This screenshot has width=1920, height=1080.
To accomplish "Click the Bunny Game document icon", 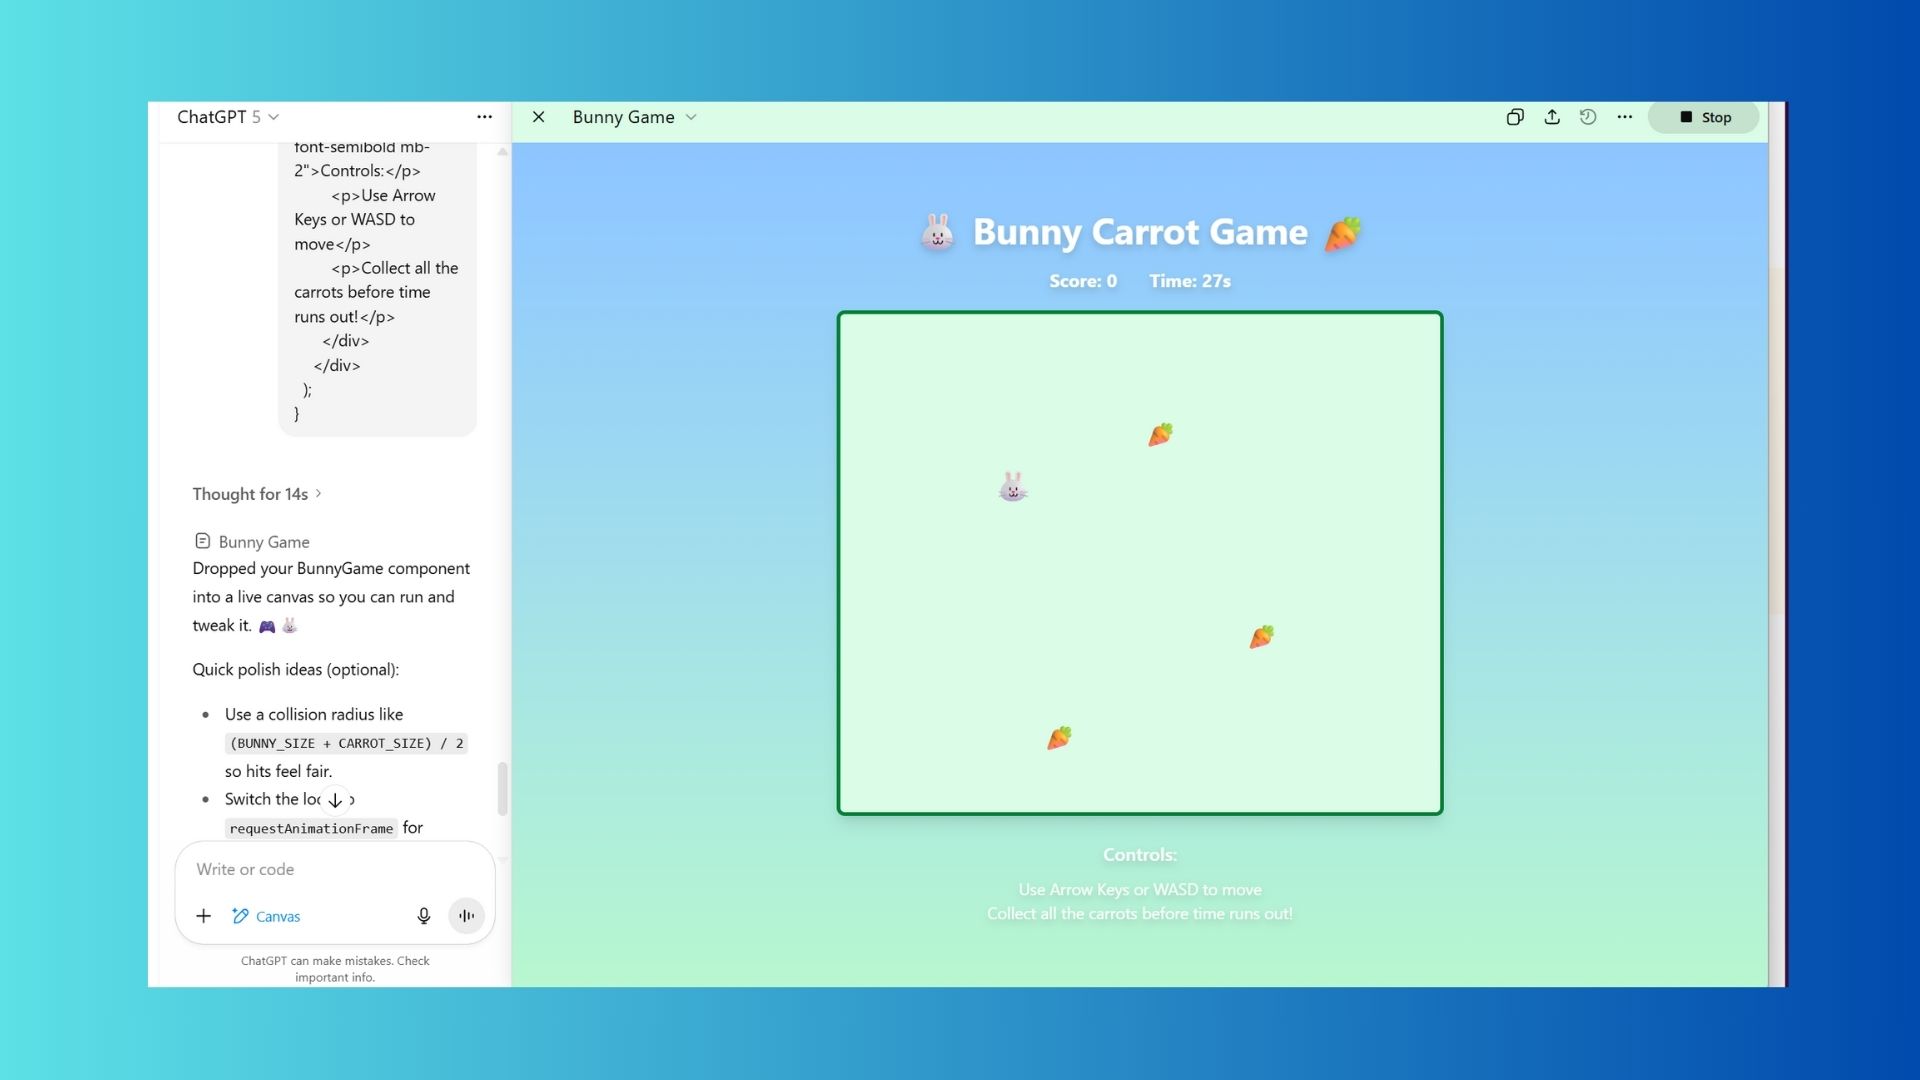I will (203, 541).
